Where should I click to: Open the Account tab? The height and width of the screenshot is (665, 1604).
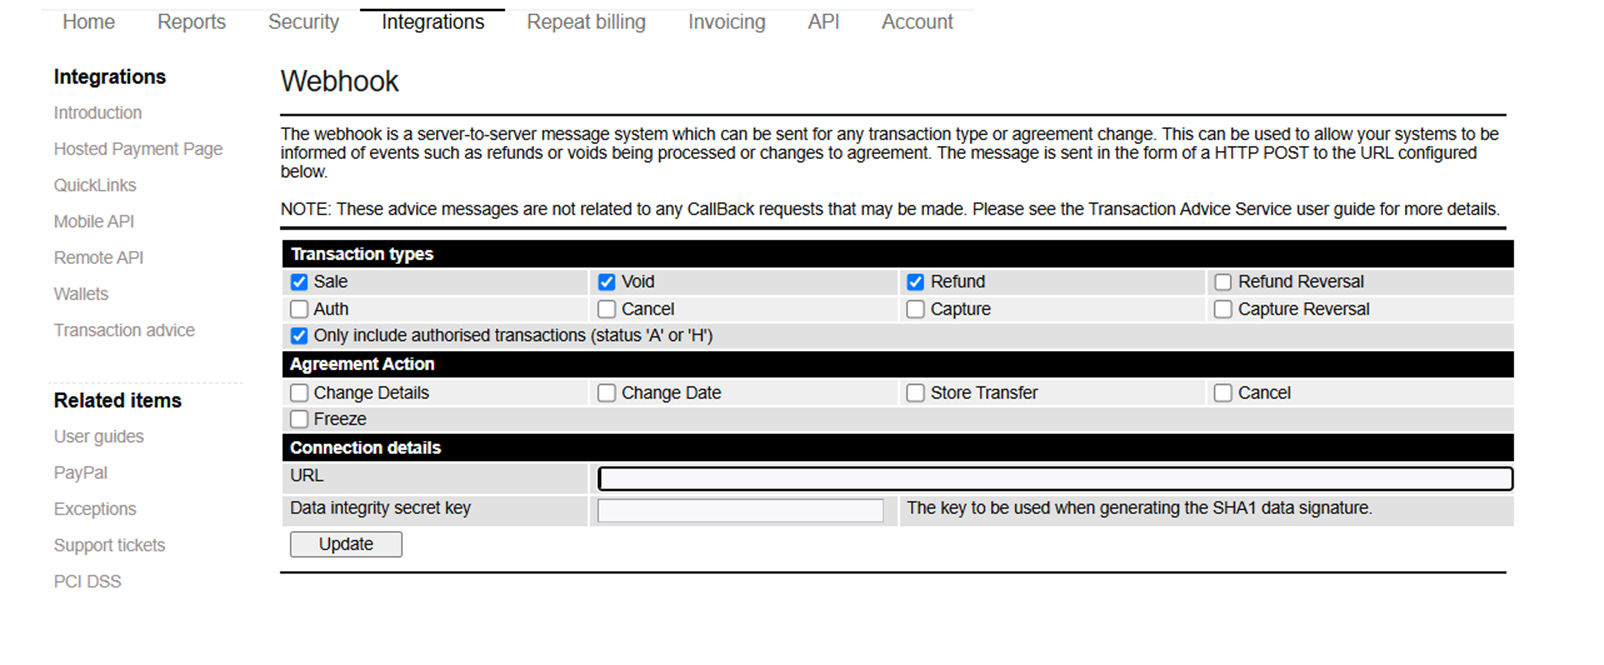917,22
